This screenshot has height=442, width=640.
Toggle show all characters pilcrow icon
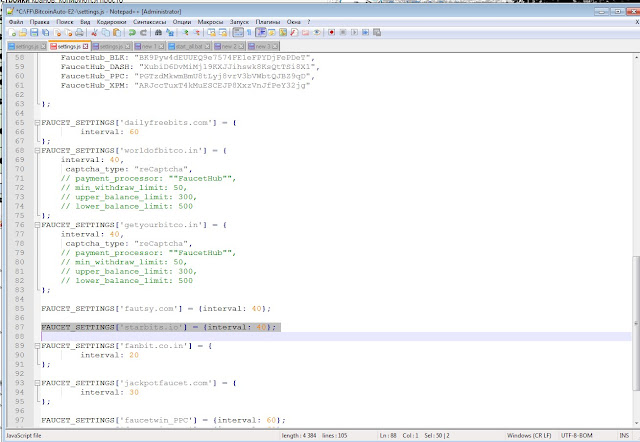249,32
